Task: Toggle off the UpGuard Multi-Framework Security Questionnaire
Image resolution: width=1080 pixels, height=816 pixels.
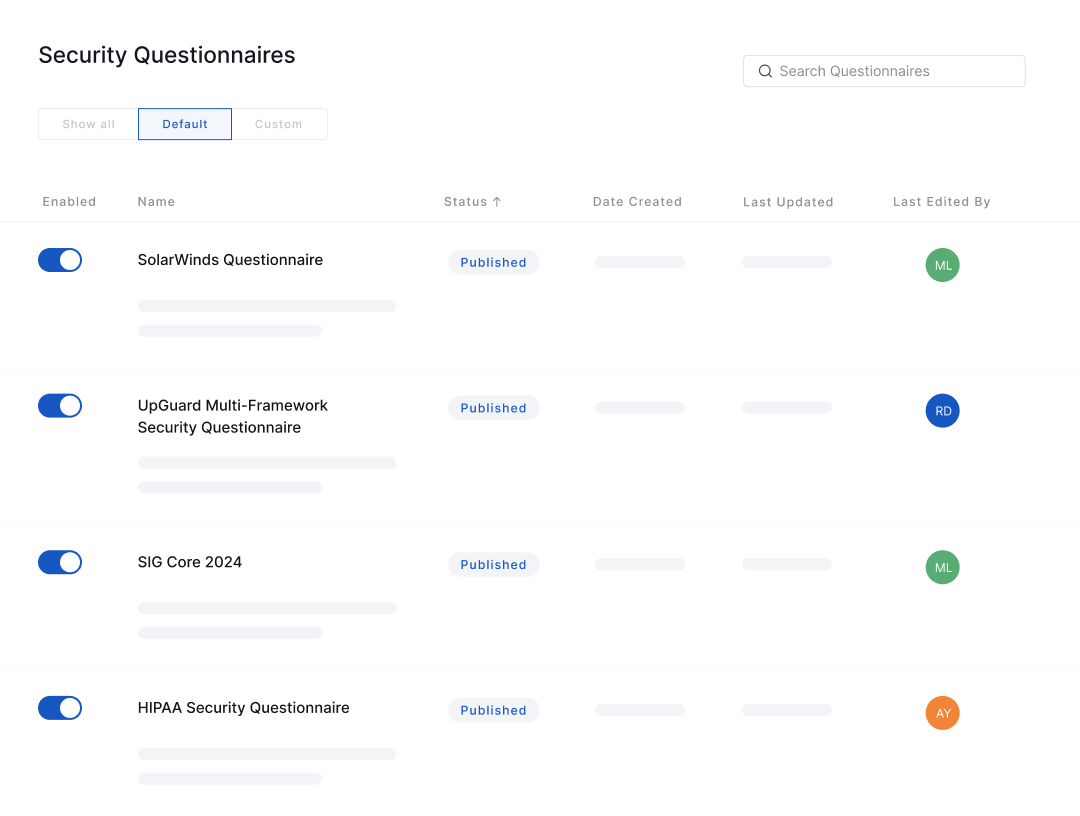Action: 60,406
